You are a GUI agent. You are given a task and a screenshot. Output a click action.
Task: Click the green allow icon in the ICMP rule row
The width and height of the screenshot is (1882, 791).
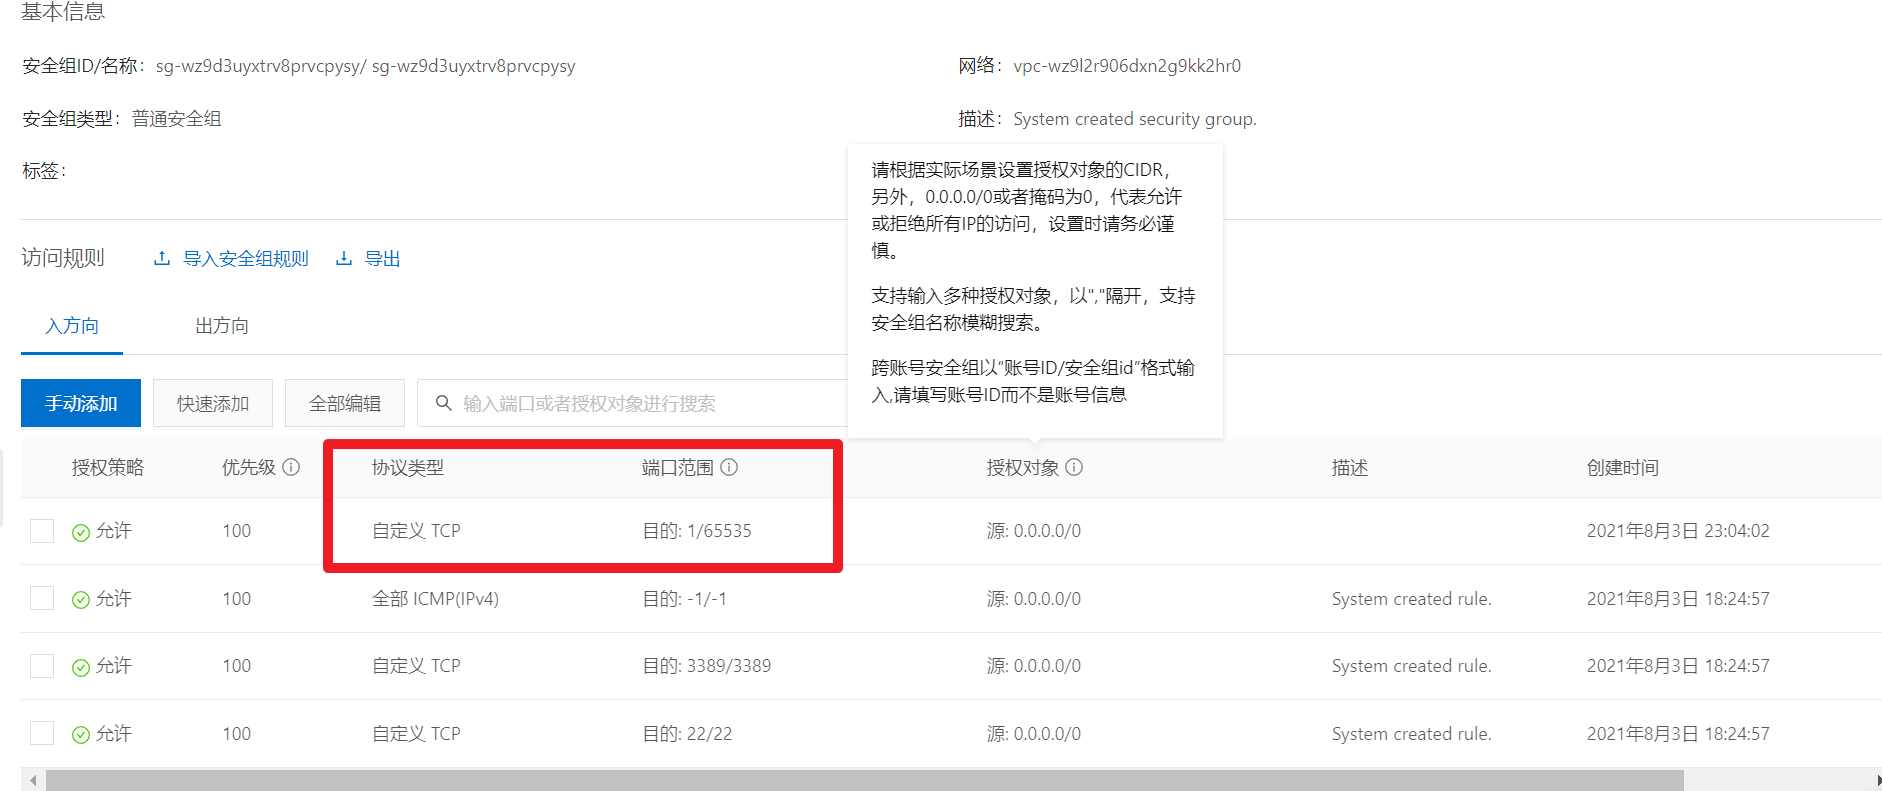point(81,600)
